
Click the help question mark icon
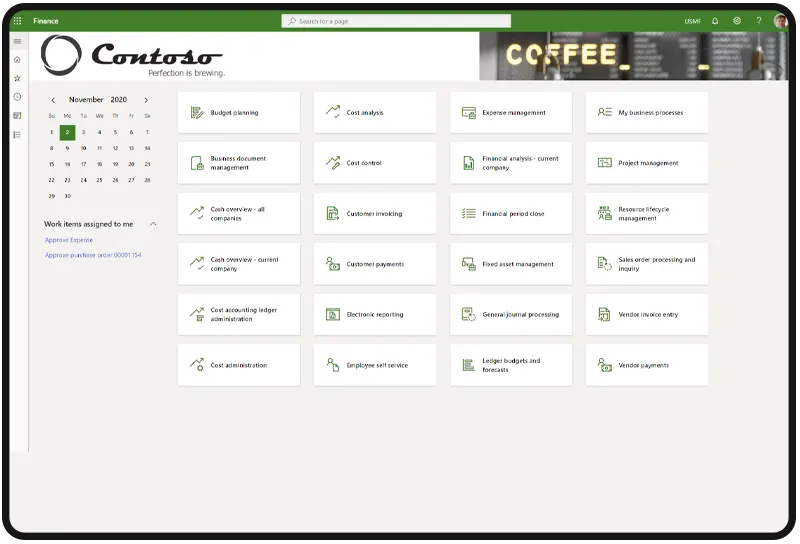(x=759, y=21)
